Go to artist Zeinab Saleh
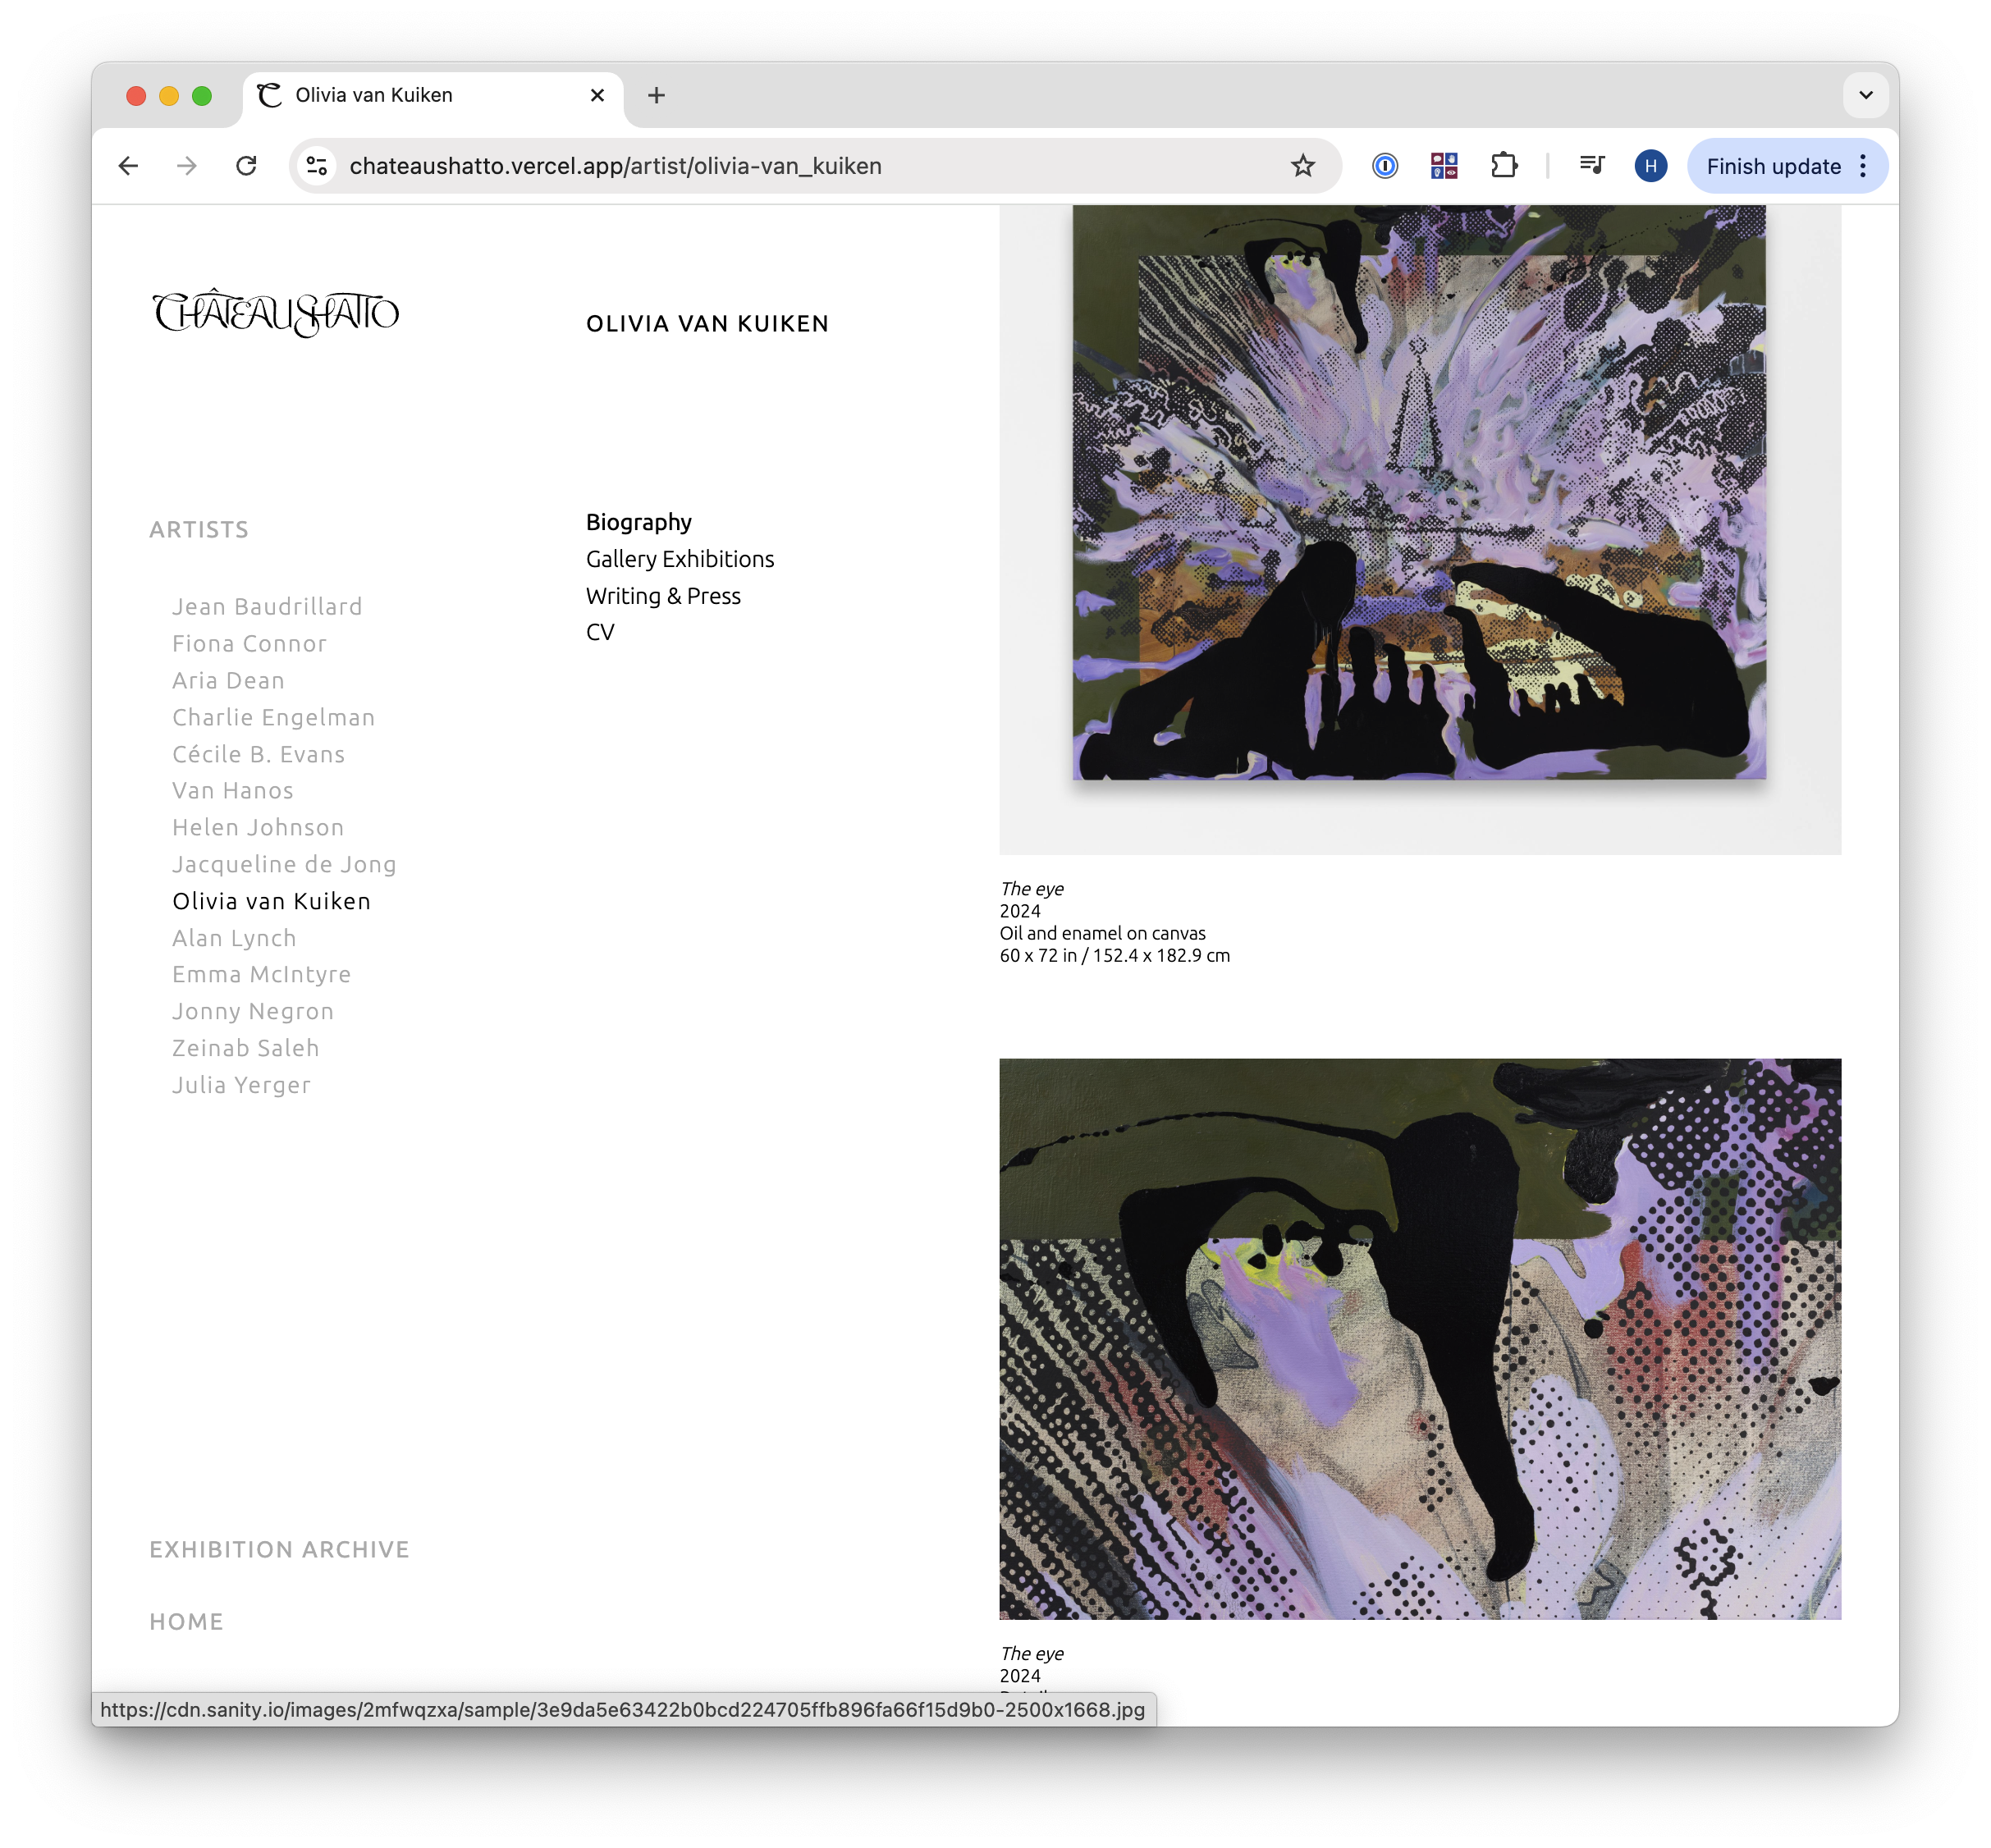Screen dimensions: 1991x1848 pyautogui.click(x=246, y=1048)
